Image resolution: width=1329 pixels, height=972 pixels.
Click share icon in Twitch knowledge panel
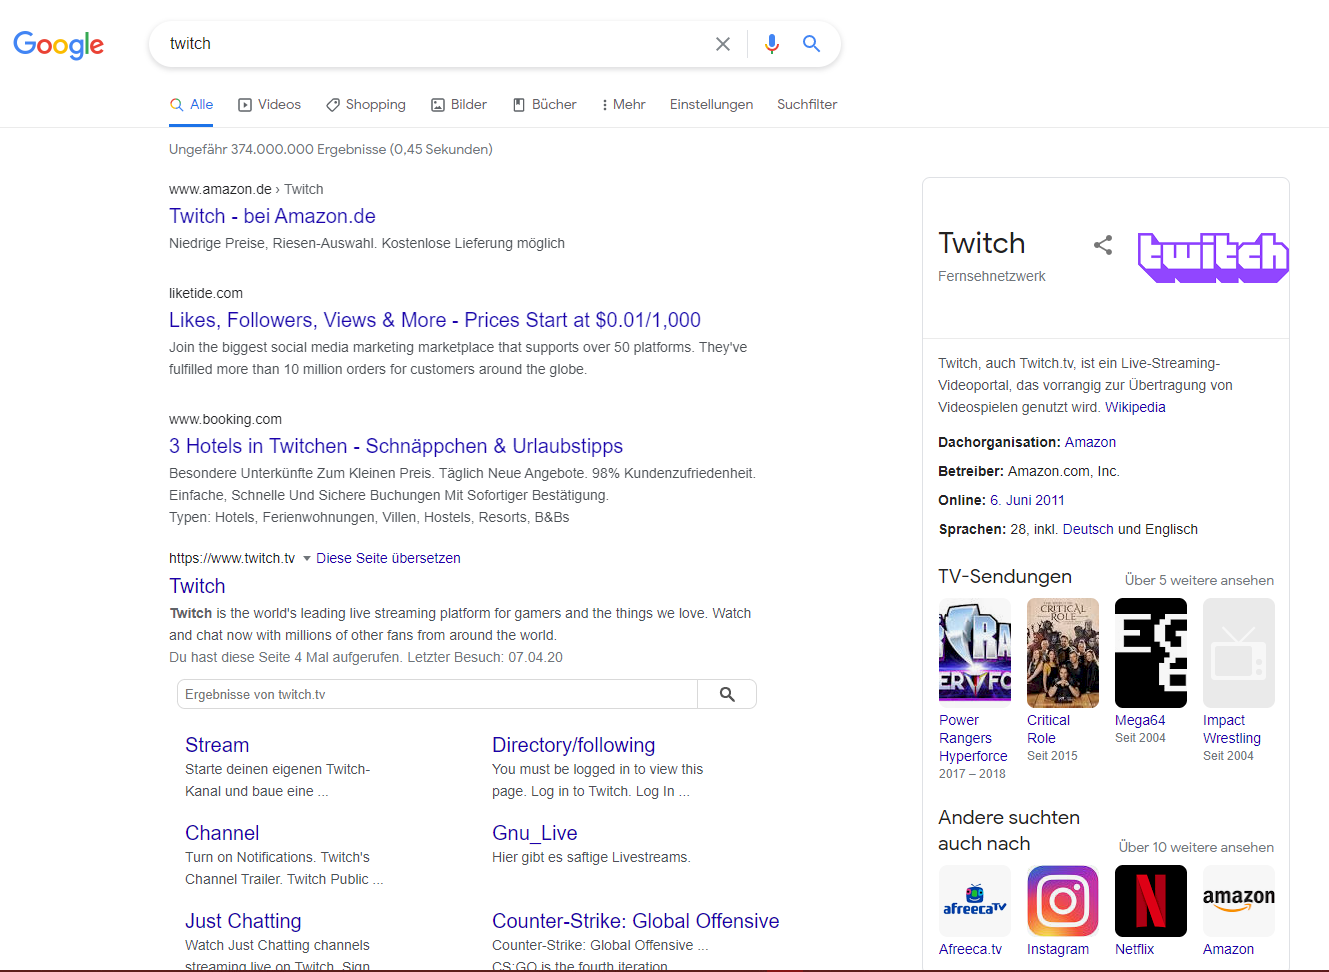tap(1103, 245)
